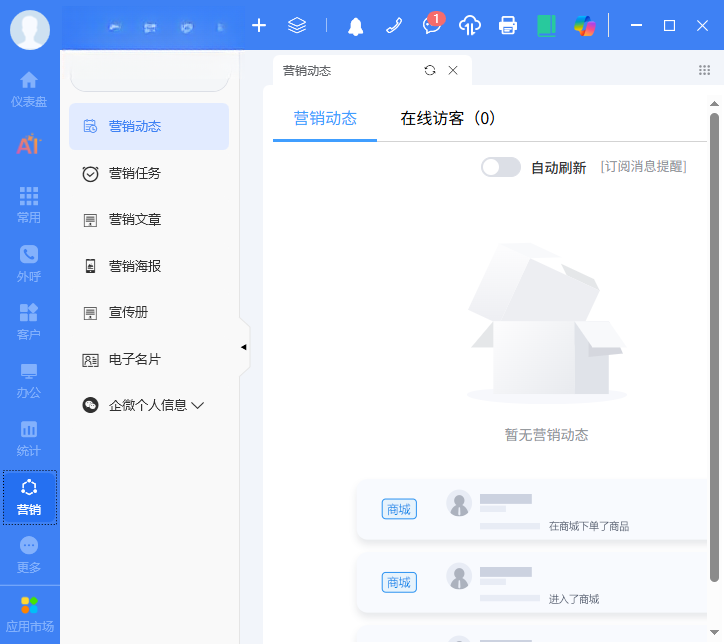The height and width of the screenshot is (644, 724).
Task: Open the 更多 more section
Action: click(29, 555)
